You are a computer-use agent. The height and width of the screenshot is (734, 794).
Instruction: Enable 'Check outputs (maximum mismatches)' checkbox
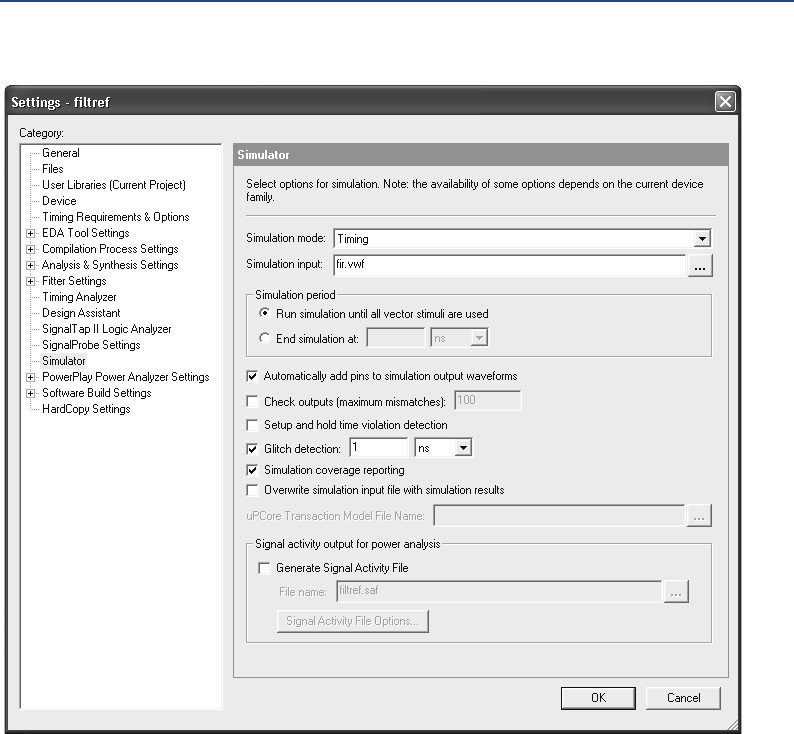pyautogui.click(x=252, y=402)
